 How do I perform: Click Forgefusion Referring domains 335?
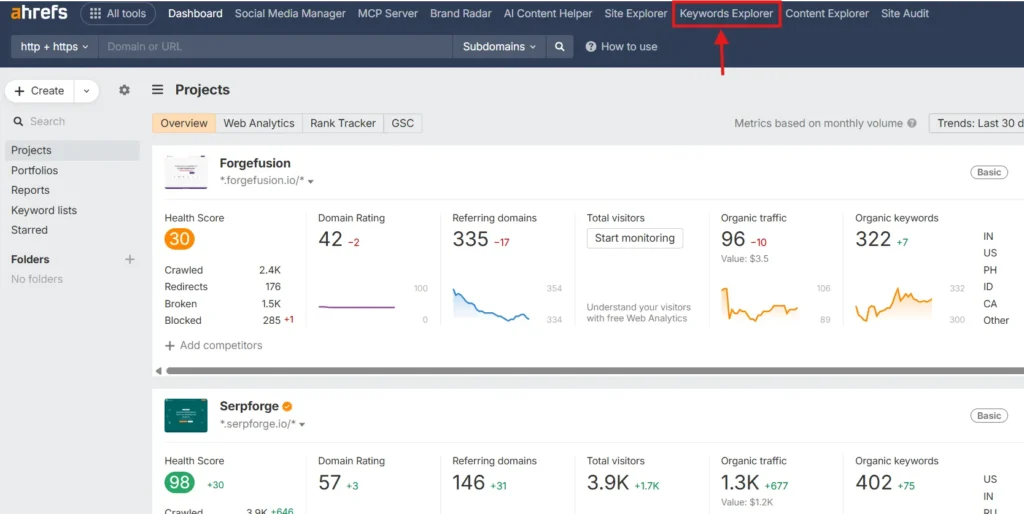tap(470, 239)
